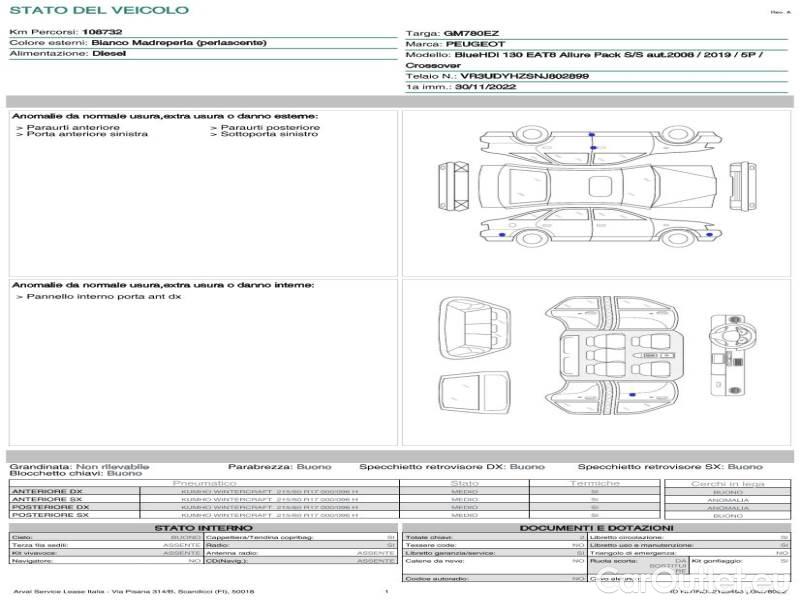Click the front-view car diagram at left
Image resolution: width=800 pixels, height=600 pixels.
455,185
